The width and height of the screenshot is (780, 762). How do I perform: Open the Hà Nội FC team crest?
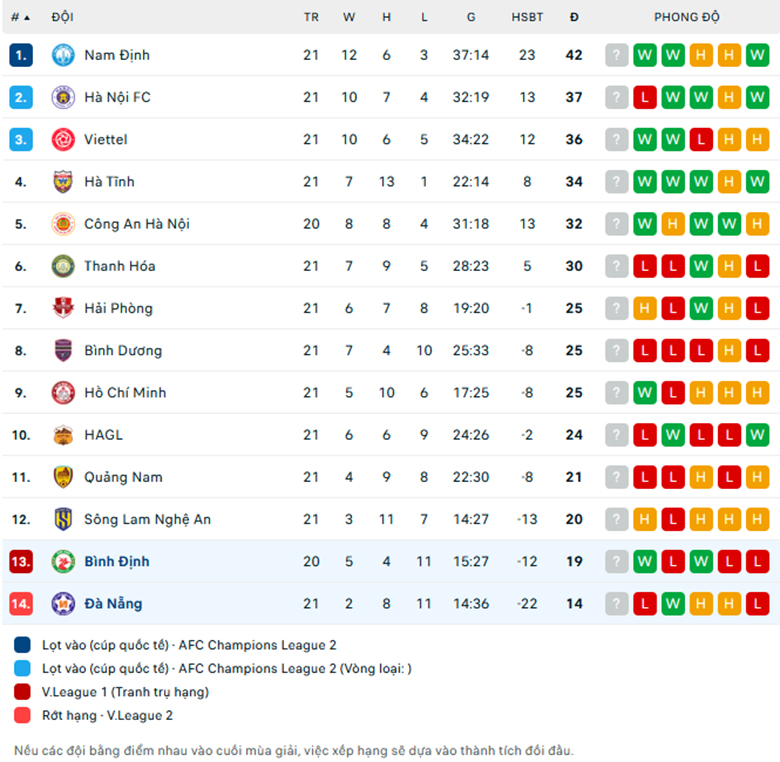(x=63, y=97)
